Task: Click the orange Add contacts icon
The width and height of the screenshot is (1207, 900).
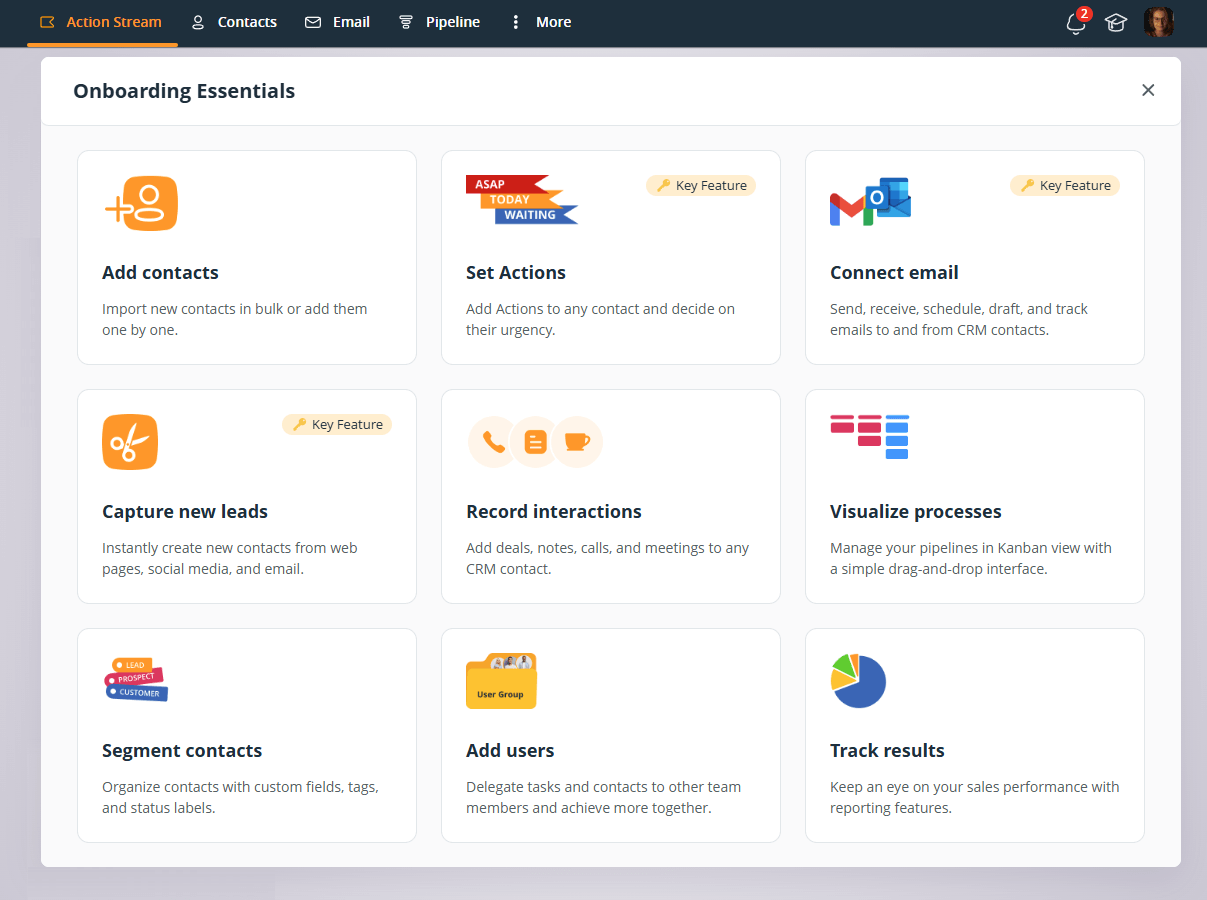Action: coord(141,204)
